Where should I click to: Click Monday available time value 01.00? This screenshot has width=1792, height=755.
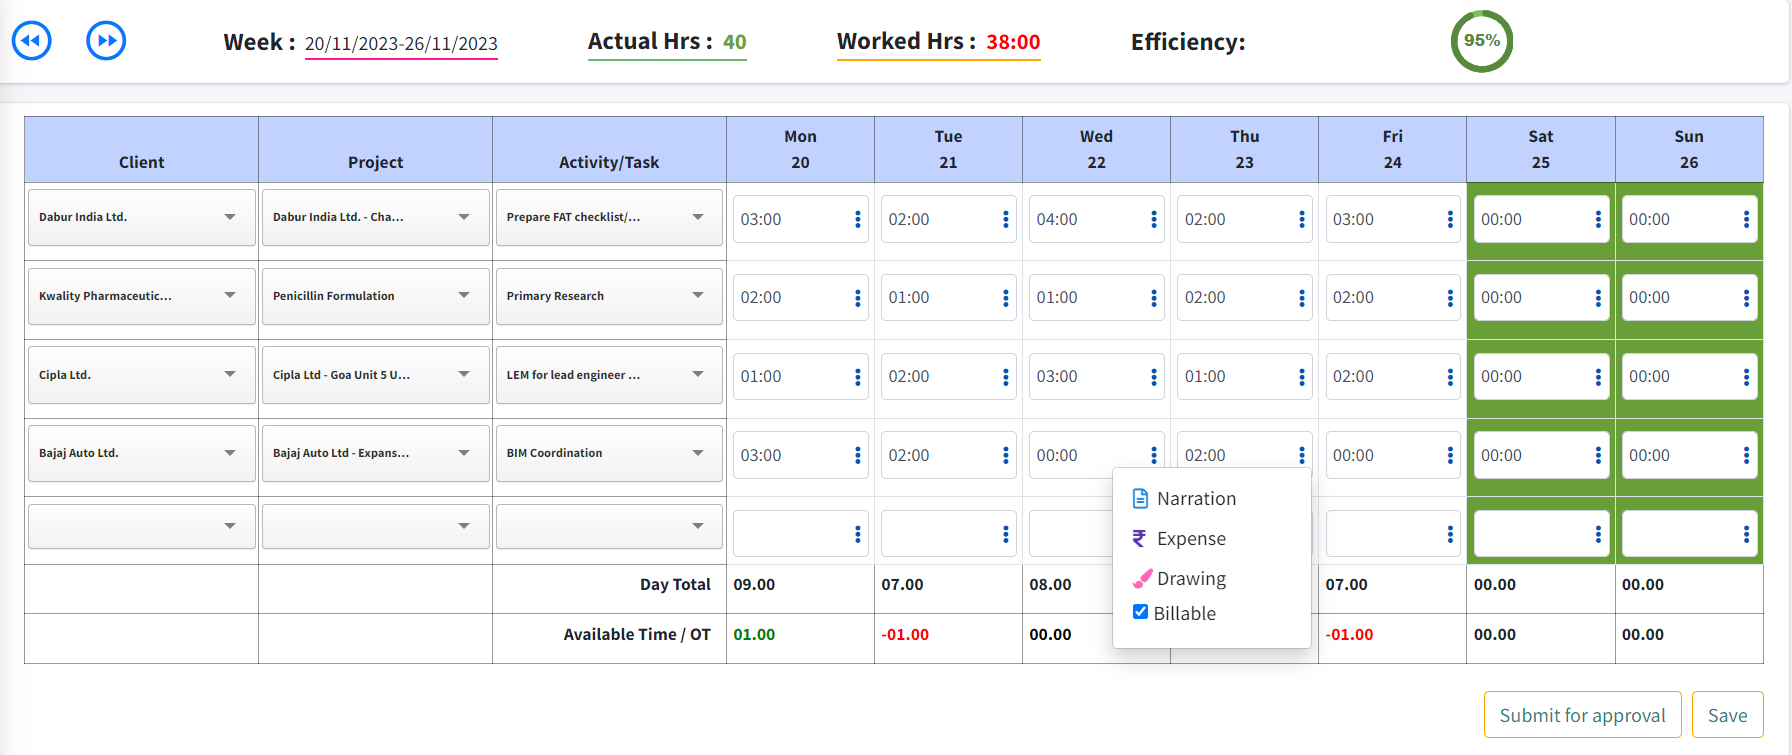(x=754, y=634)
